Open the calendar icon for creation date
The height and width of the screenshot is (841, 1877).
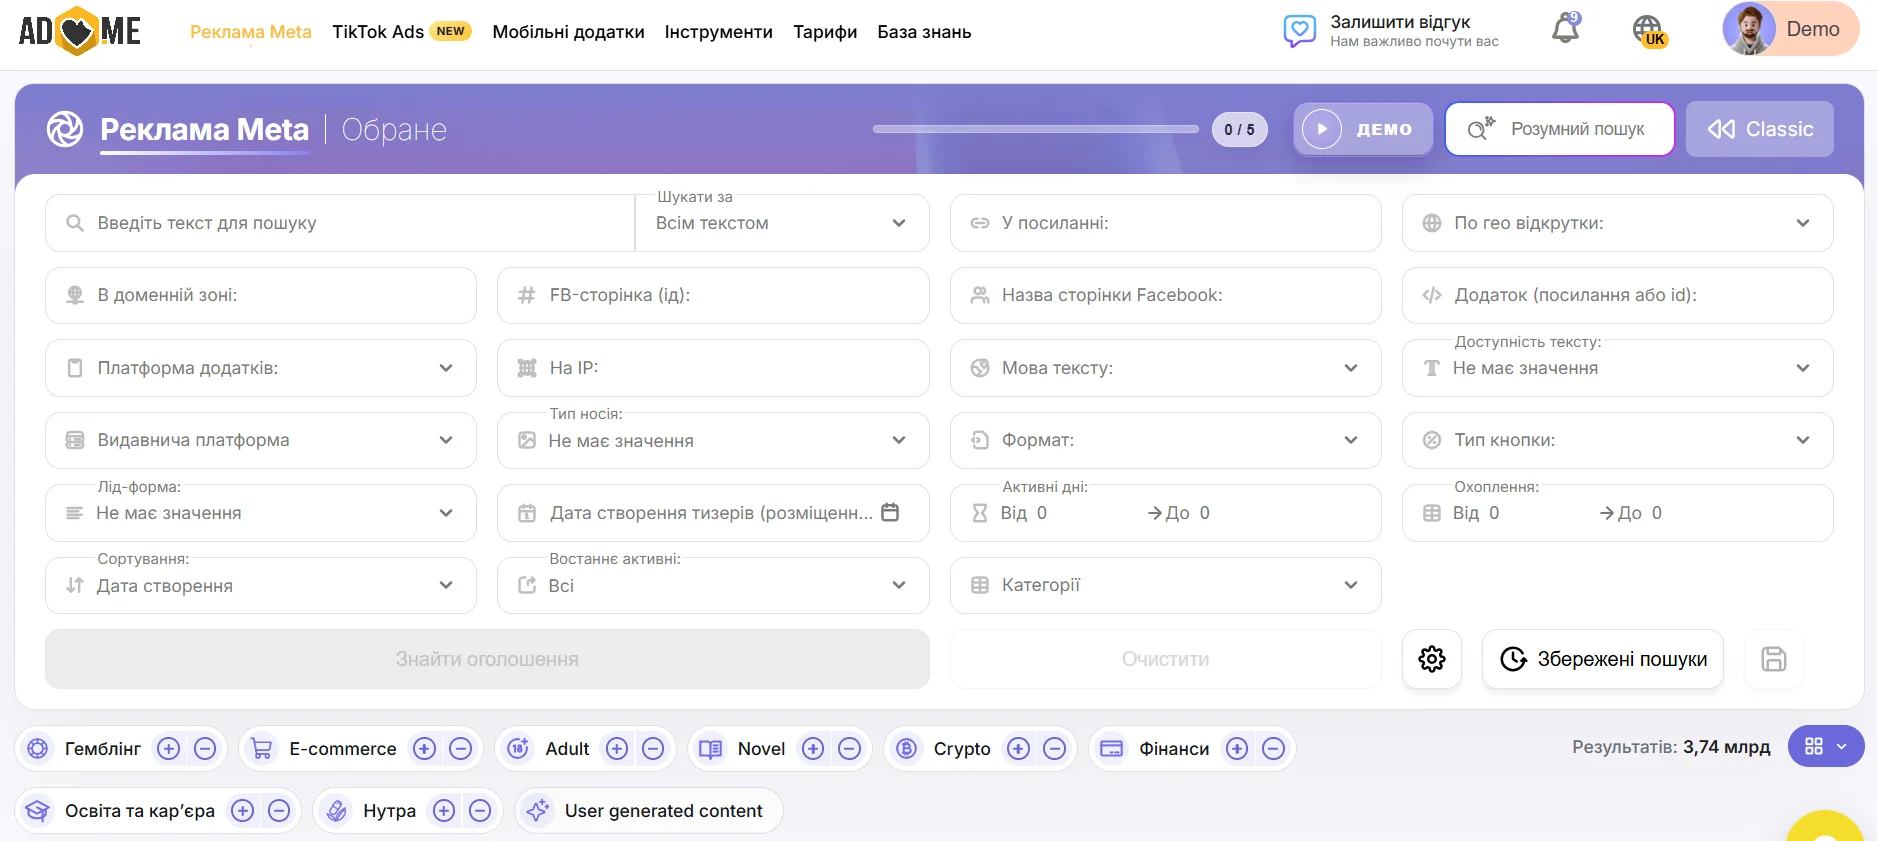pos(890,513)
